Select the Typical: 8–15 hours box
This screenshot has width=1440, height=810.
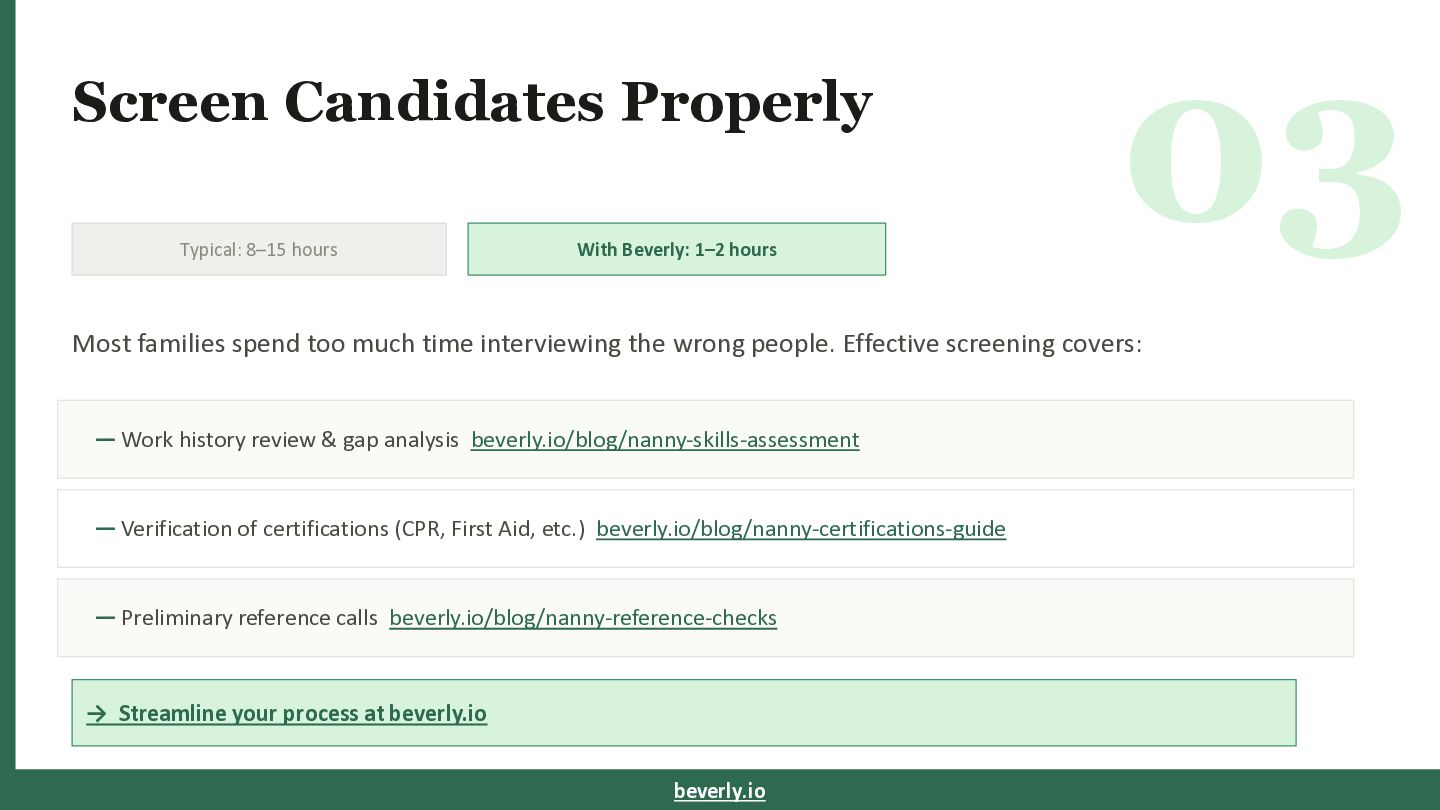coord(259,249)
